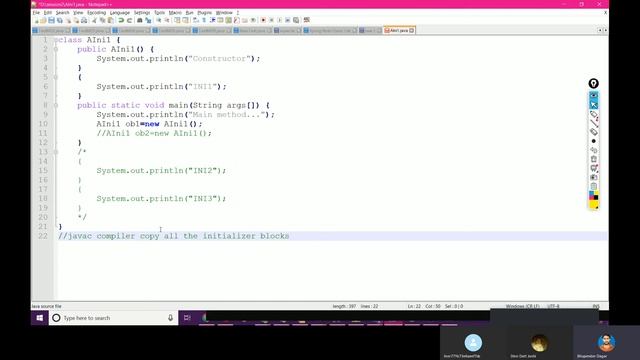
Task: Collapse the comment block fold at line 13
Action: (x=56, y=152)
